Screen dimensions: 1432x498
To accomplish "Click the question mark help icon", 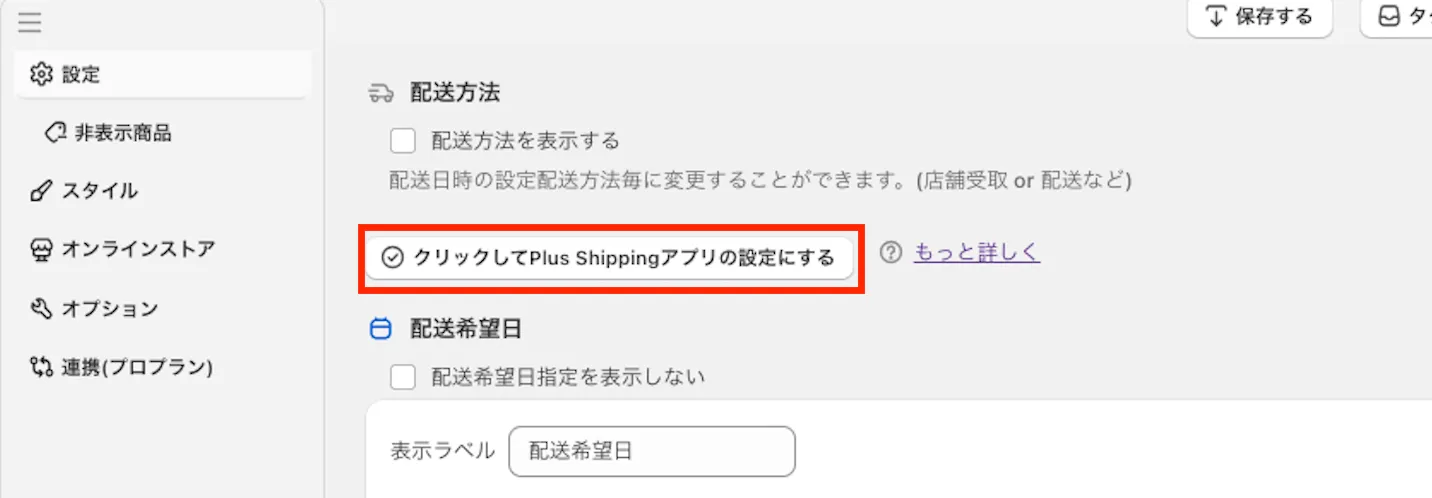I will [891, 253].
